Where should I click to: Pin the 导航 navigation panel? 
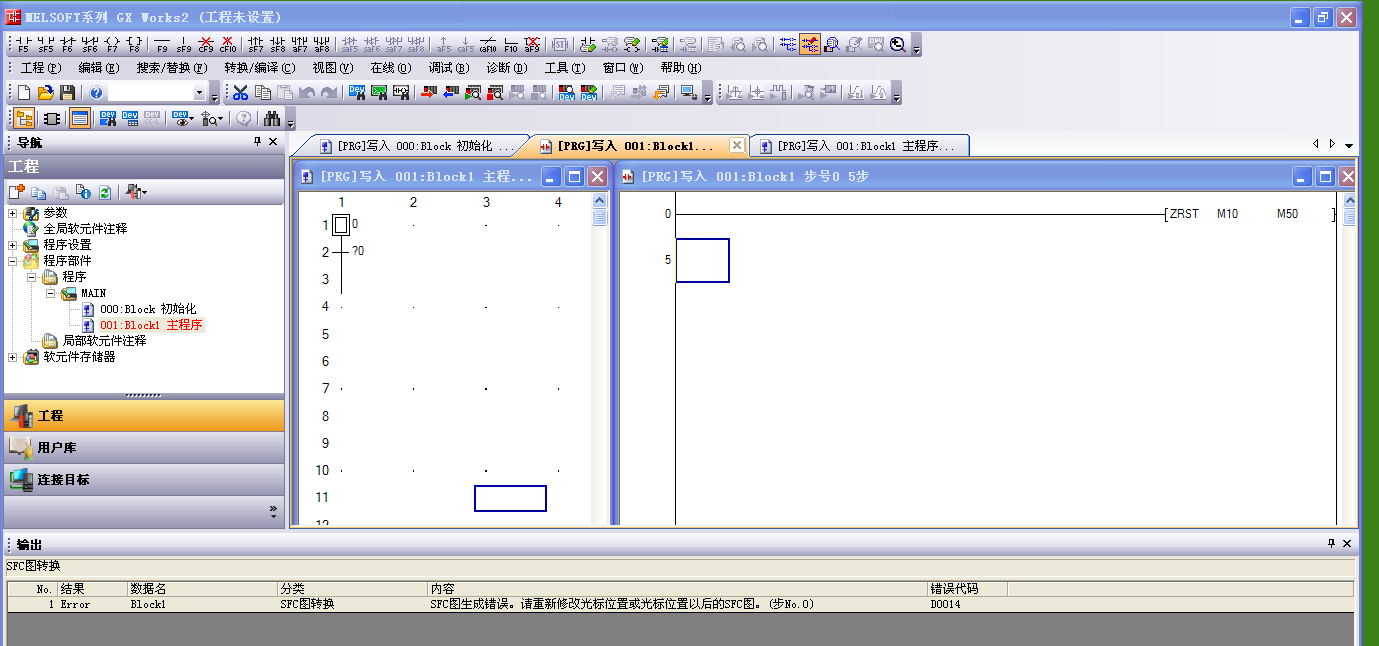tap(257, 142)
